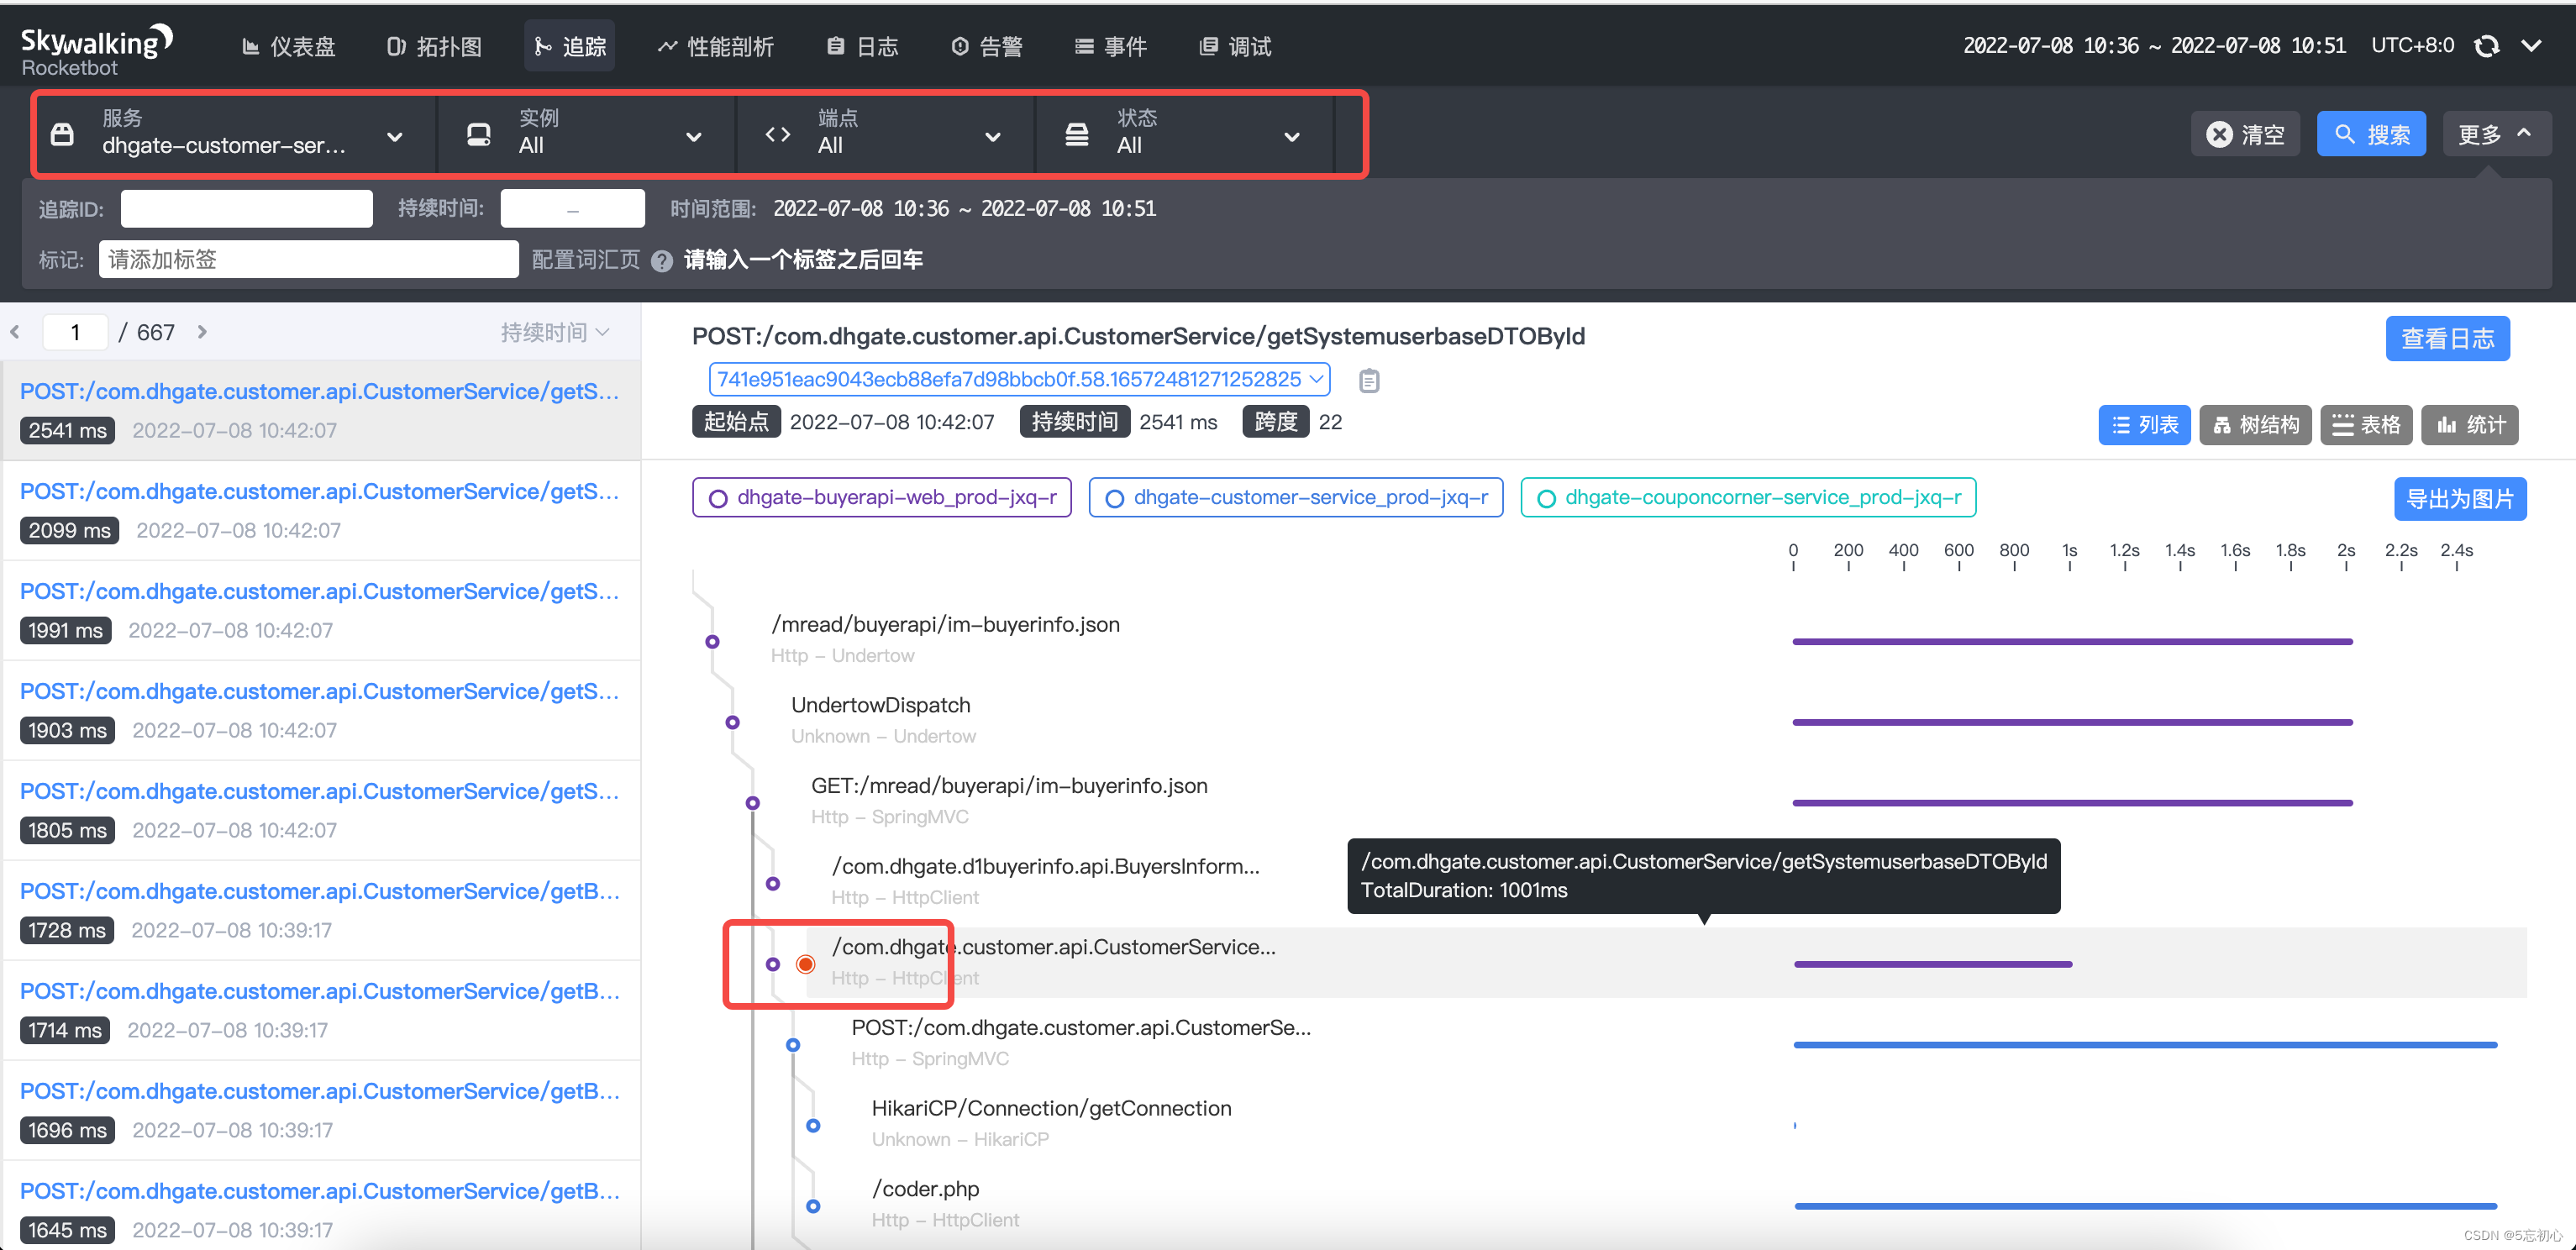Open the 告警 alarm tab
Screen dimensions: 2576x1250
[x=987, y=46]
